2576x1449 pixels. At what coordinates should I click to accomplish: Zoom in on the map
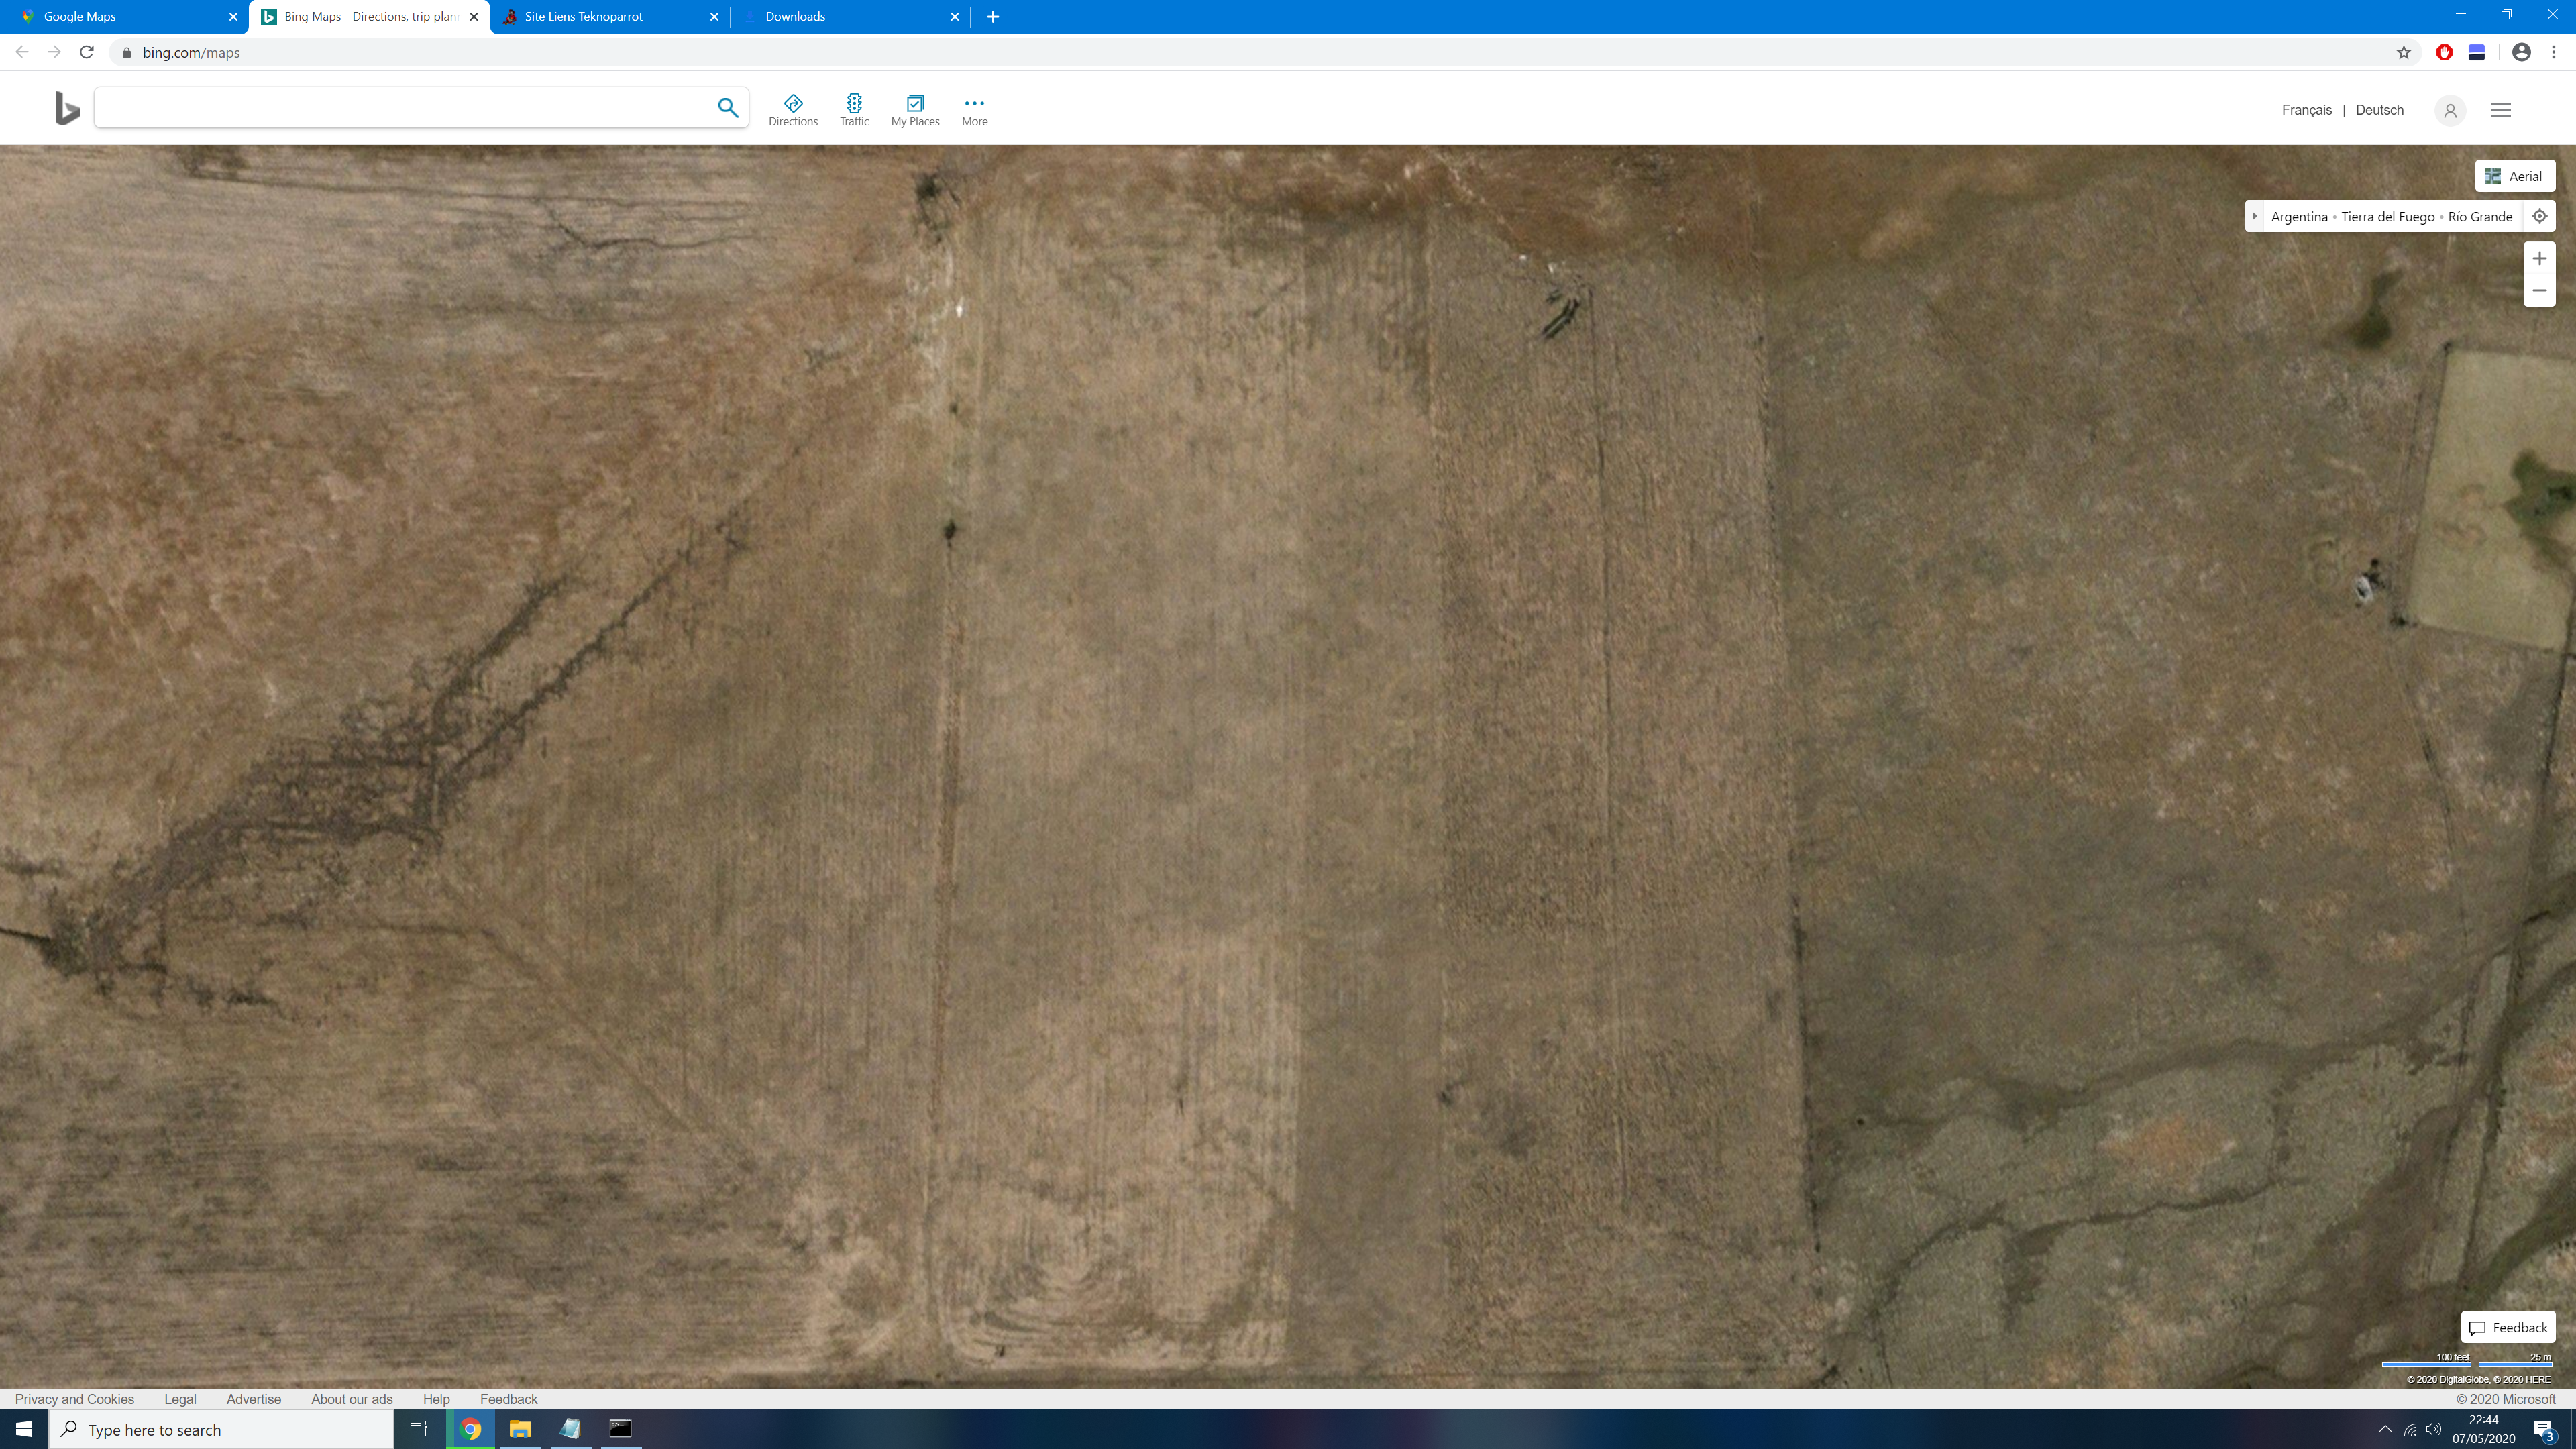coord(2539,259)
